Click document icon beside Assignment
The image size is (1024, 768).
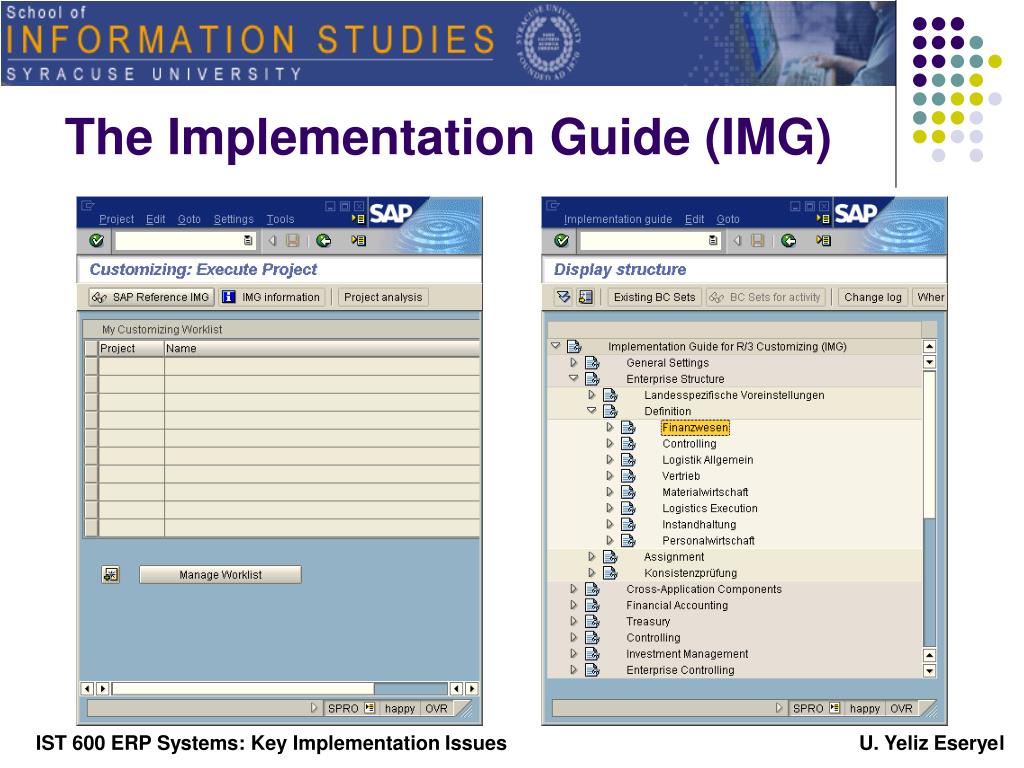611,557
